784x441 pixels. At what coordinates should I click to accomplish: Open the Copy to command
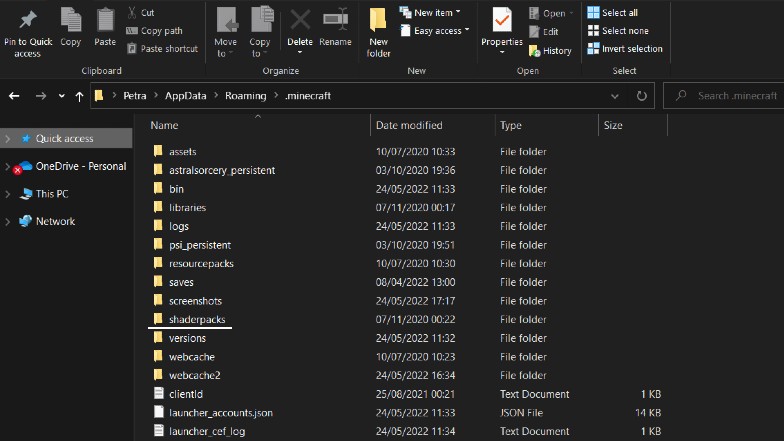pyautogui.click(x=260, y=32)
